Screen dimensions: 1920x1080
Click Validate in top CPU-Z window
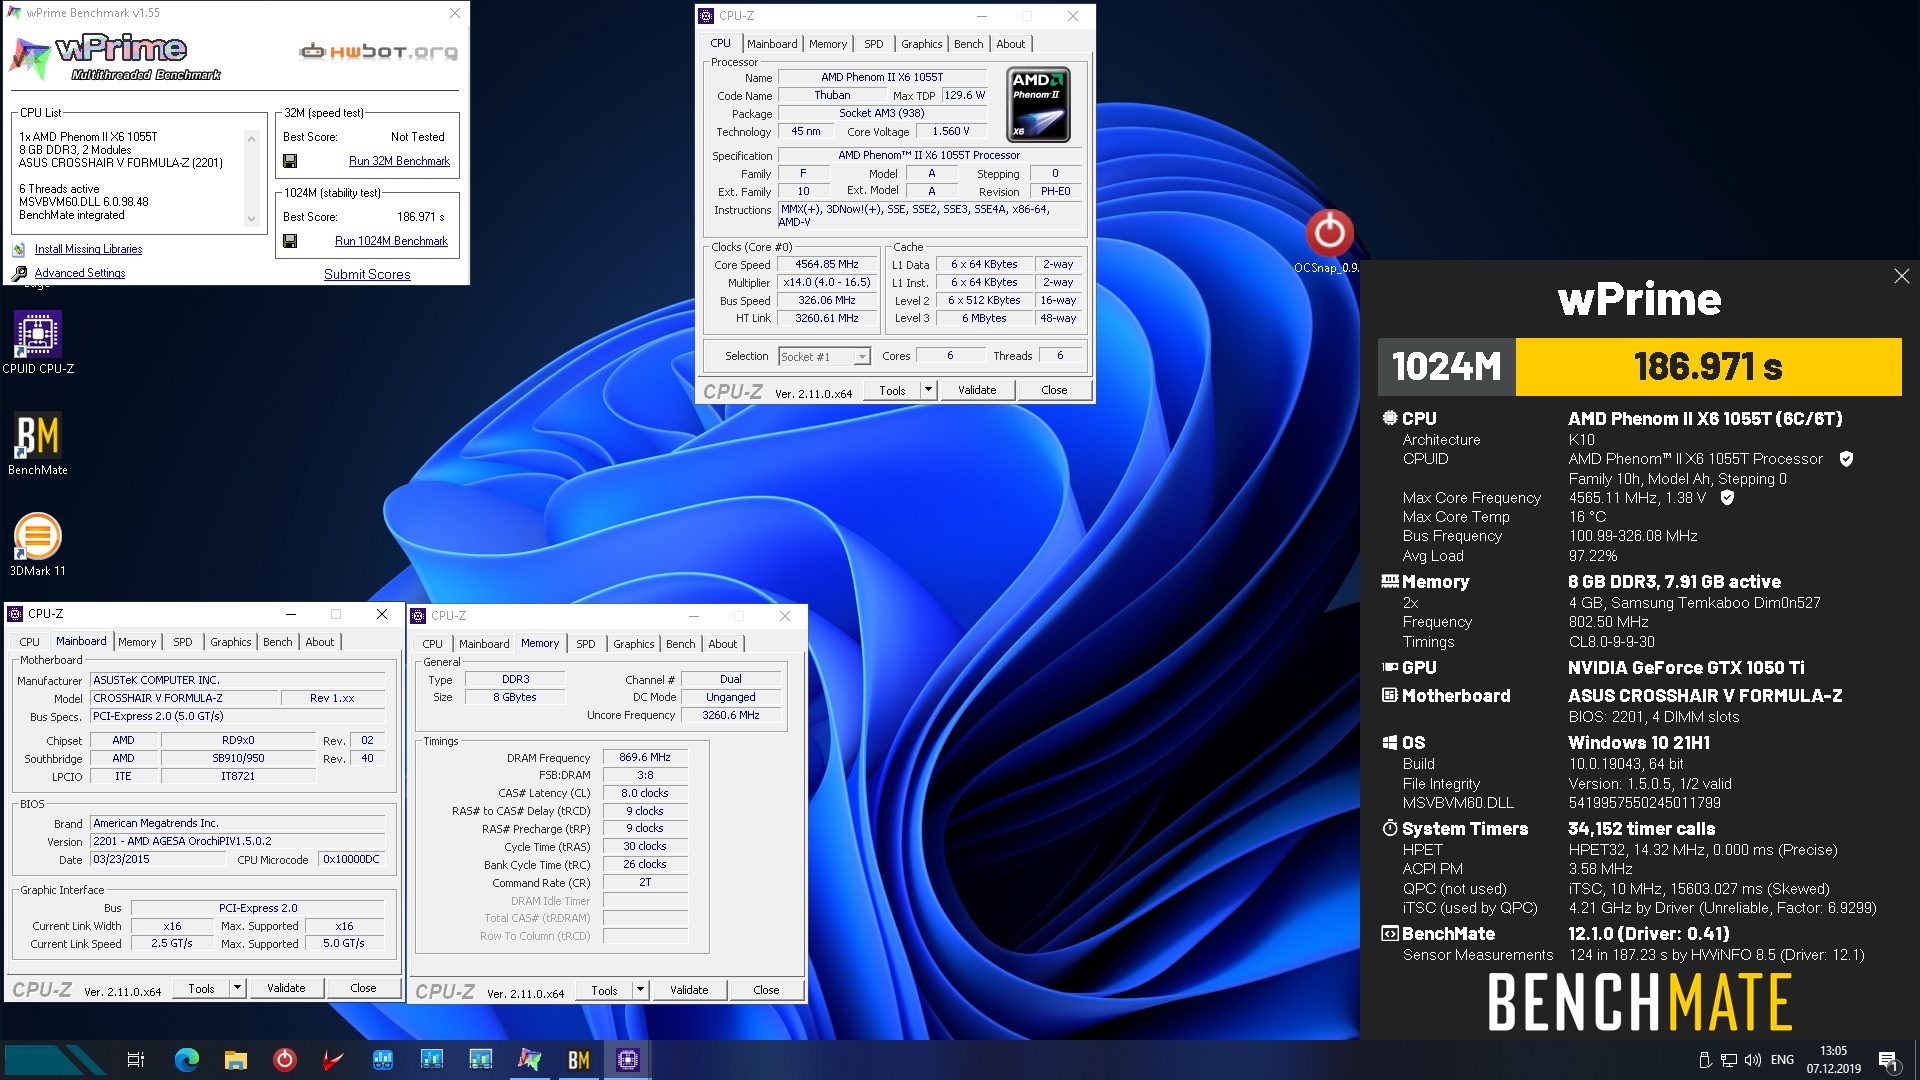click(x=977, y=390)
